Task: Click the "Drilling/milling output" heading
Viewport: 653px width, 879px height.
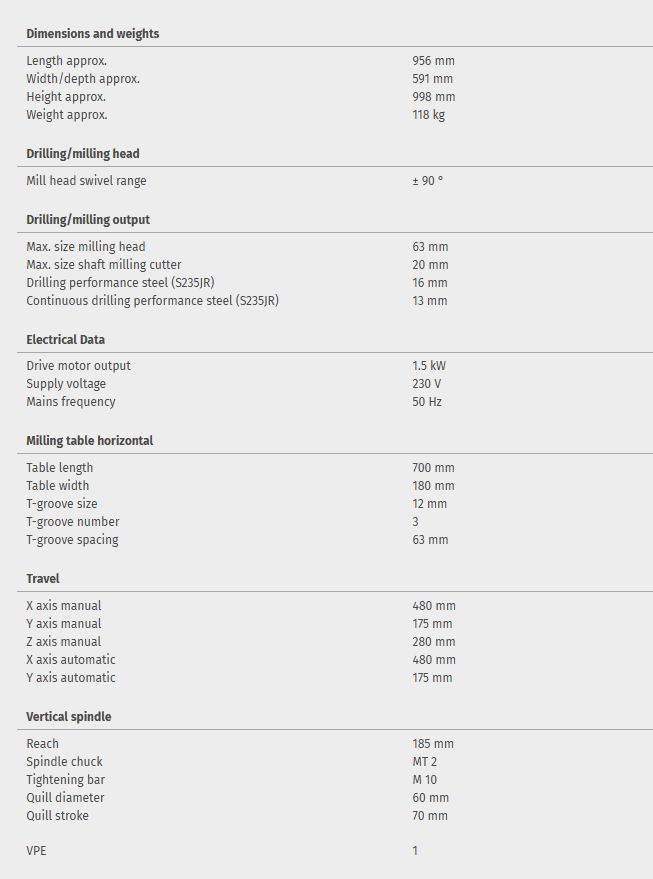Action: click(88, 220)
